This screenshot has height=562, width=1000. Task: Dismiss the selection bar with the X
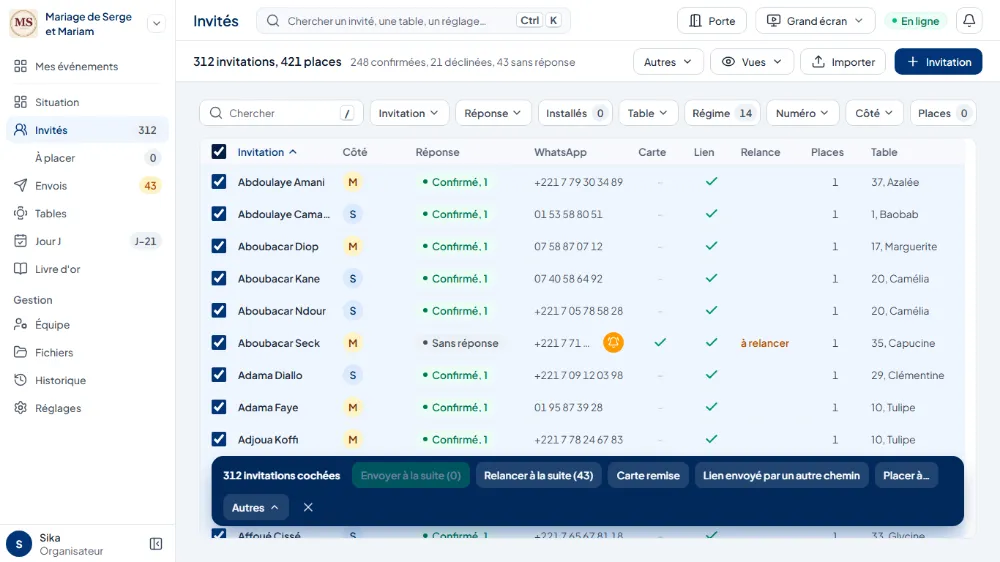[x=308, y=507]
